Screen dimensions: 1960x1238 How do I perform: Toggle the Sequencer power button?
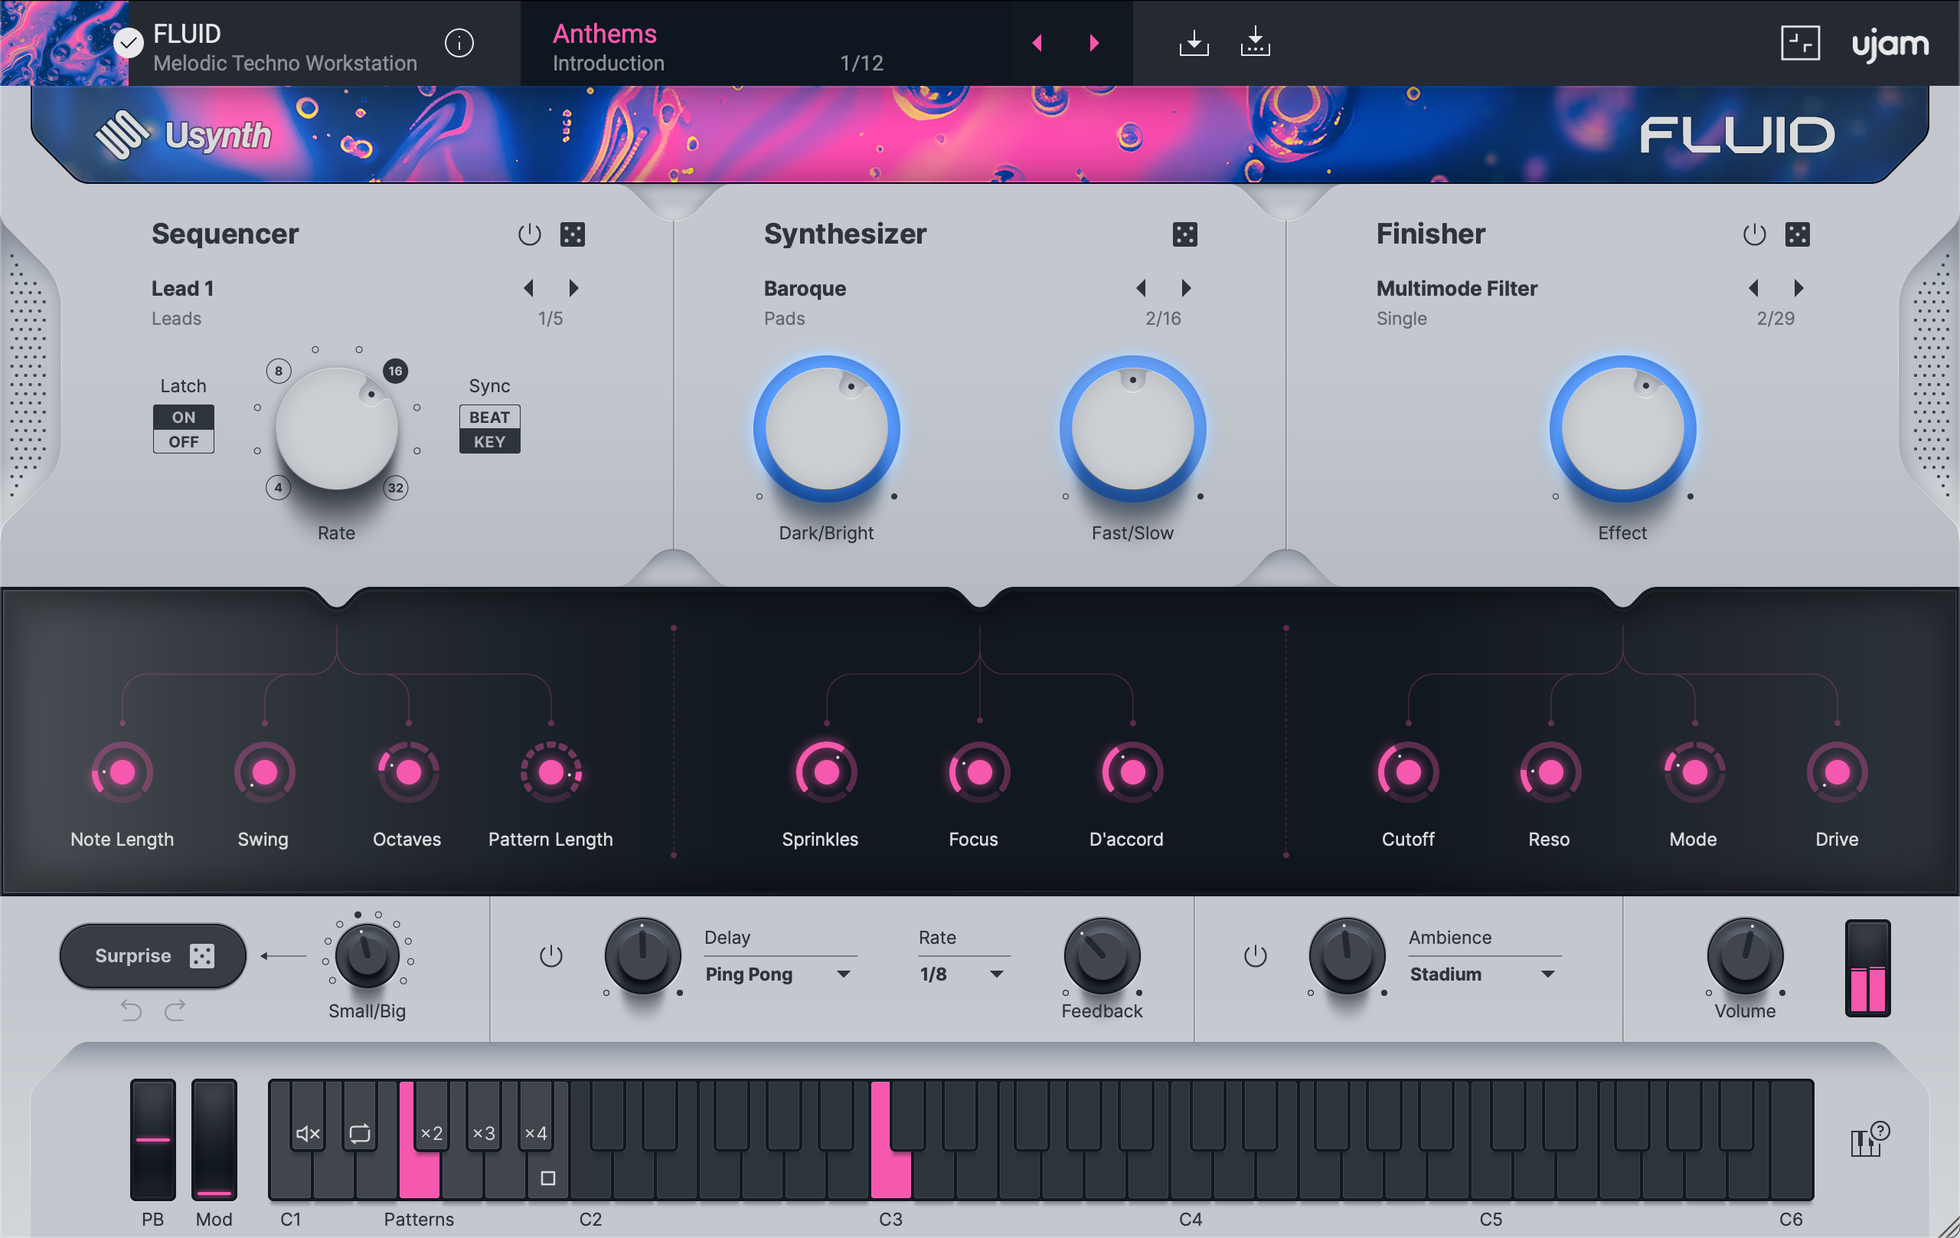529,233
